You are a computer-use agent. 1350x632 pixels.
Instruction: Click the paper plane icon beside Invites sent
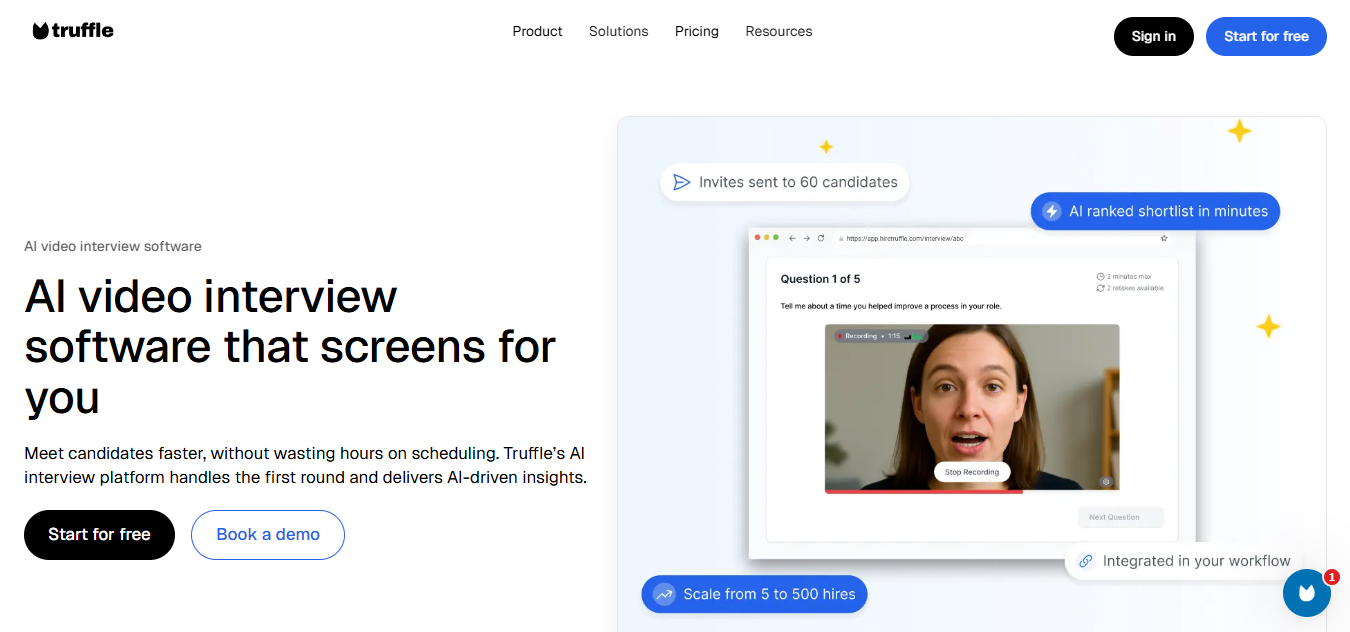(x=682, y=182)
